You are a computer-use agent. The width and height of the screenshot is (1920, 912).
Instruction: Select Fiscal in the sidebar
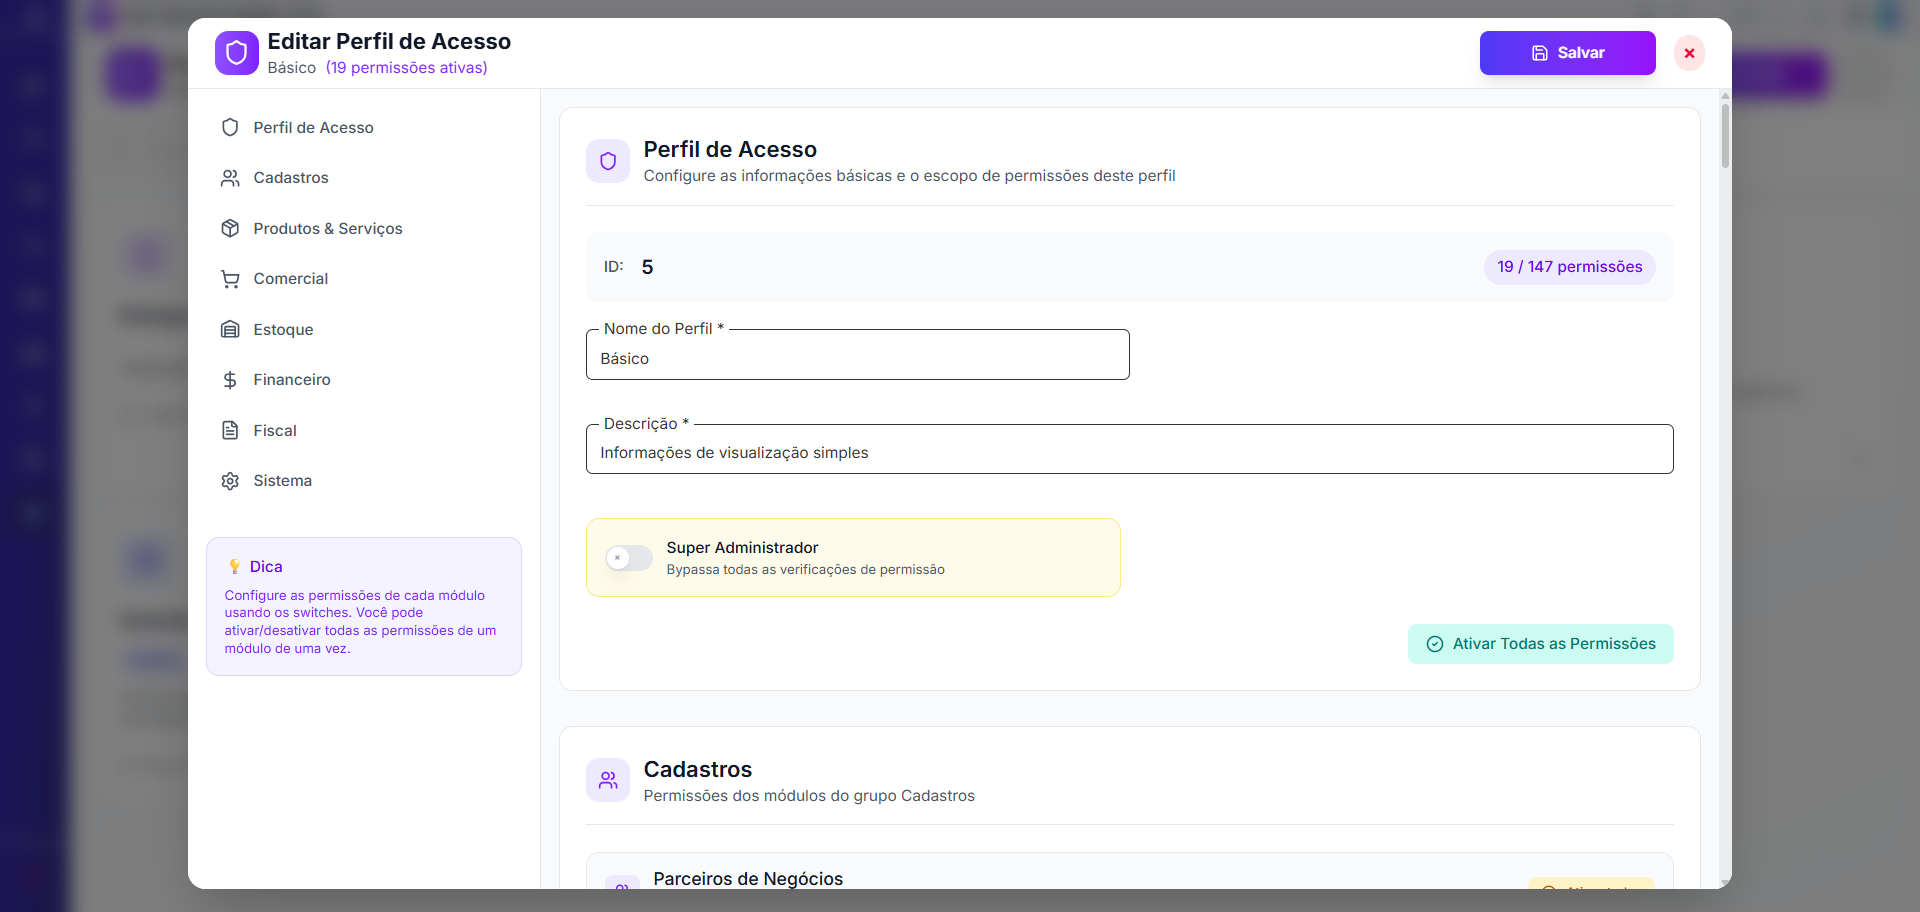364,430
